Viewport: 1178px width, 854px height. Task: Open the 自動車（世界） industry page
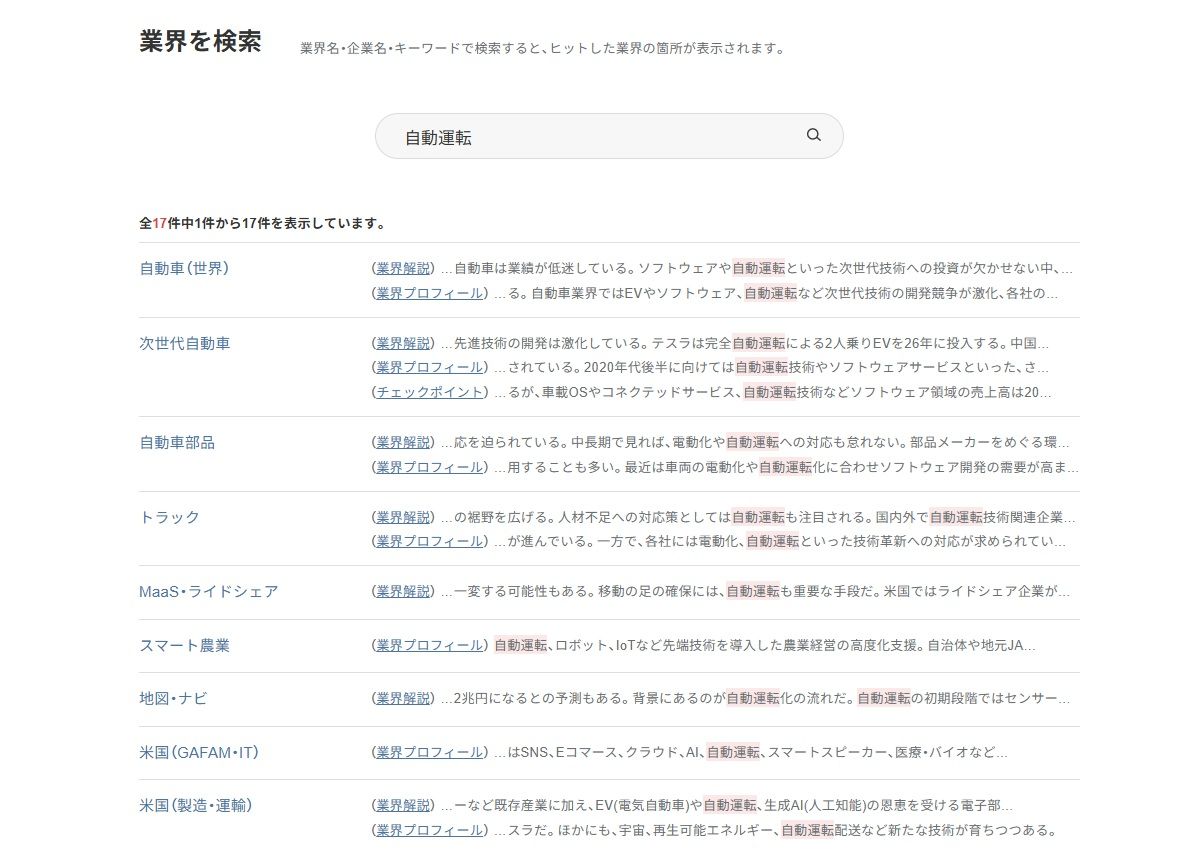click(186, 268)
